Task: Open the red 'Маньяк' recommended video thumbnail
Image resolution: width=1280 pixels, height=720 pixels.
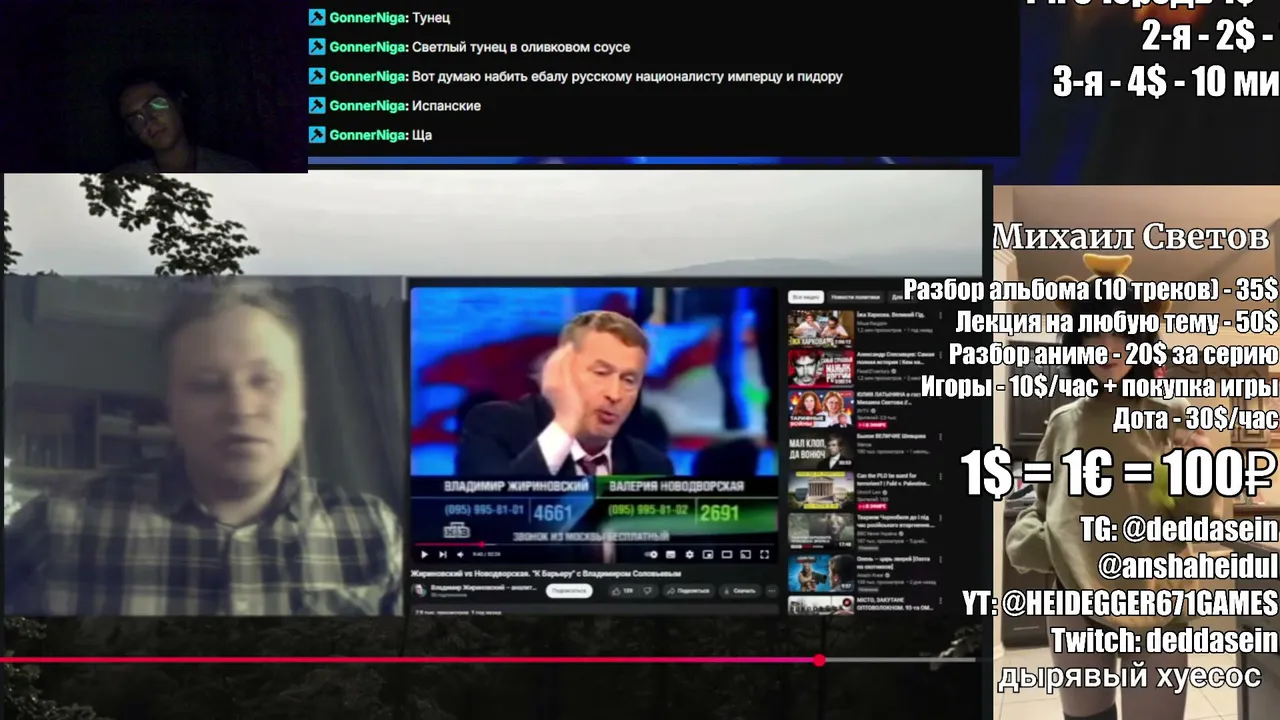Action: (x=820, y=368)
